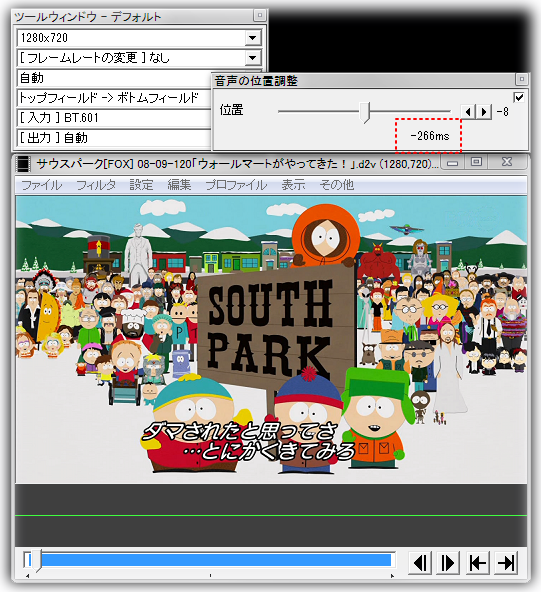Open the 自動 deinterlace combo box
The height and width of the screenshot is (592, 541).
[114, 78]
